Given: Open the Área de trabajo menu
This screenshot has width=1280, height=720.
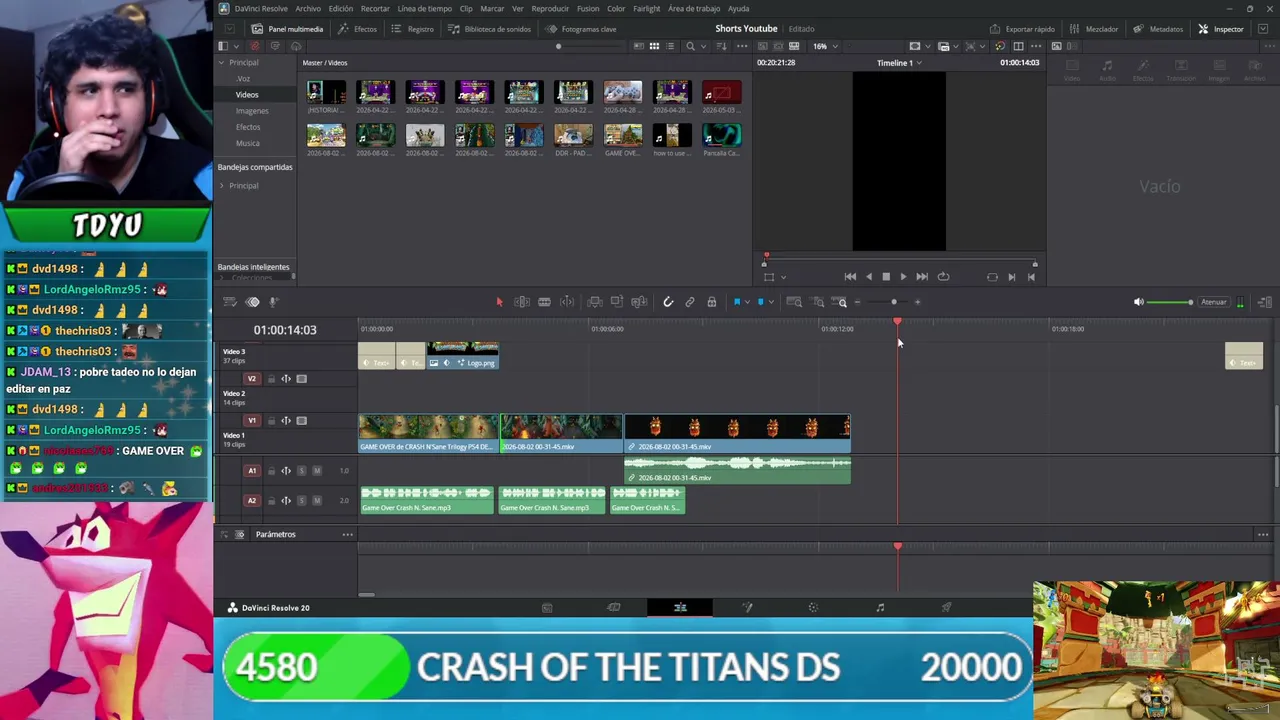Looking at the screenshot, I should click(x=694, y=9).
